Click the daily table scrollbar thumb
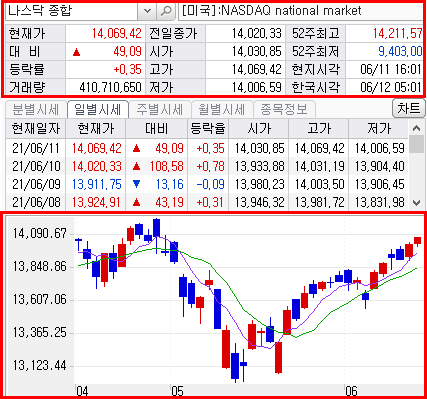The image size is (427, 399). point(416,144)
